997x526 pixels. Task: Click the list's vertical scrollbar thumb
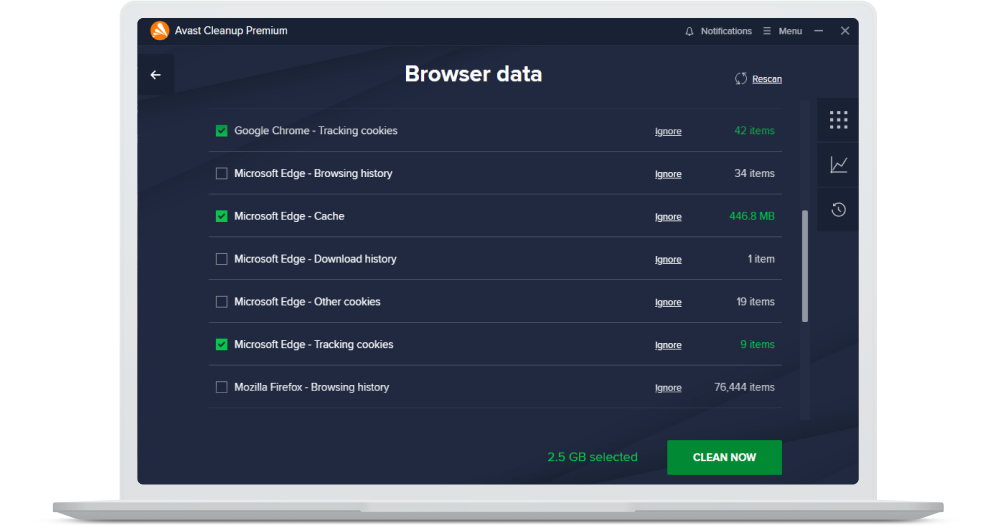coord(805,266)
